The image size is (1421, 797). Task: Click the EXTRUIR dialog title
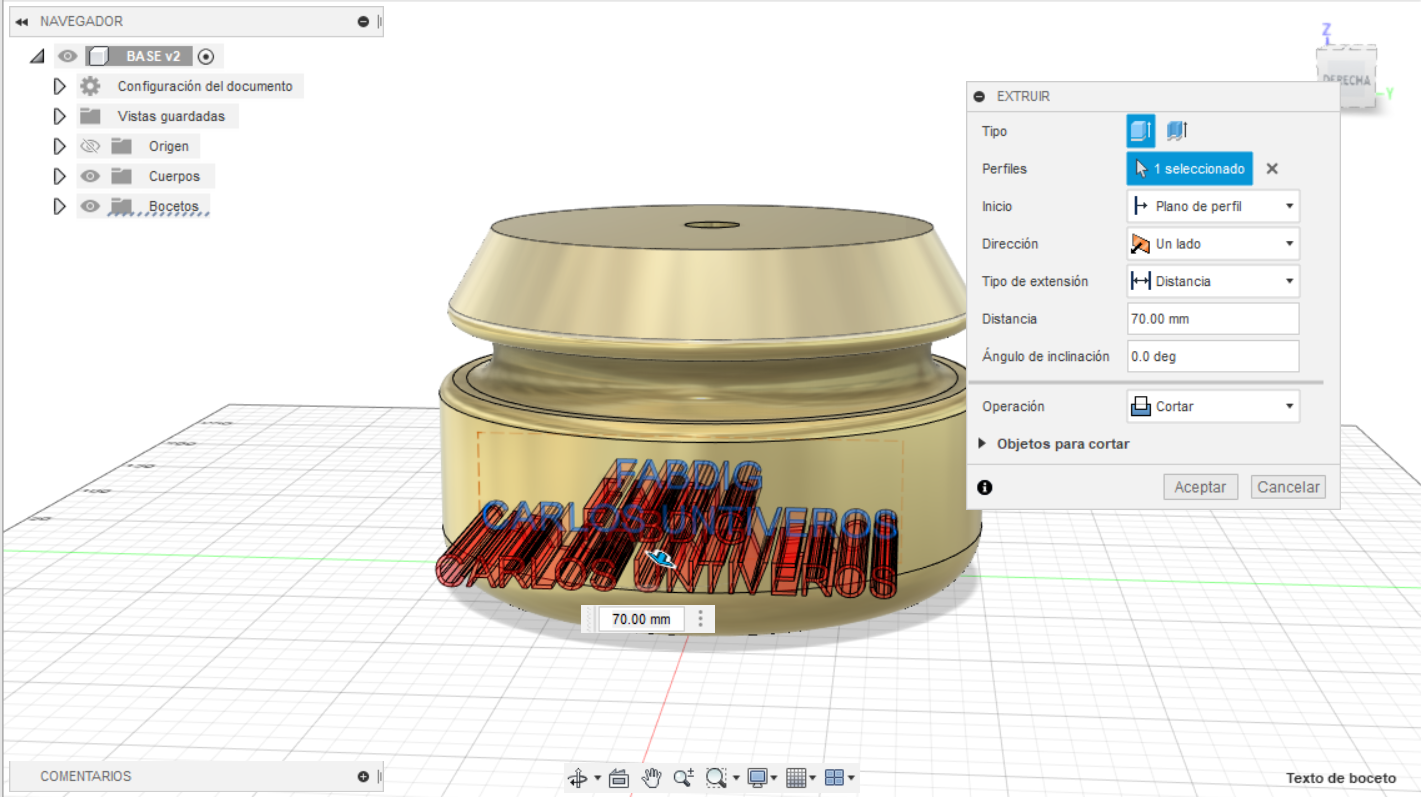[x=1023, y=97]
